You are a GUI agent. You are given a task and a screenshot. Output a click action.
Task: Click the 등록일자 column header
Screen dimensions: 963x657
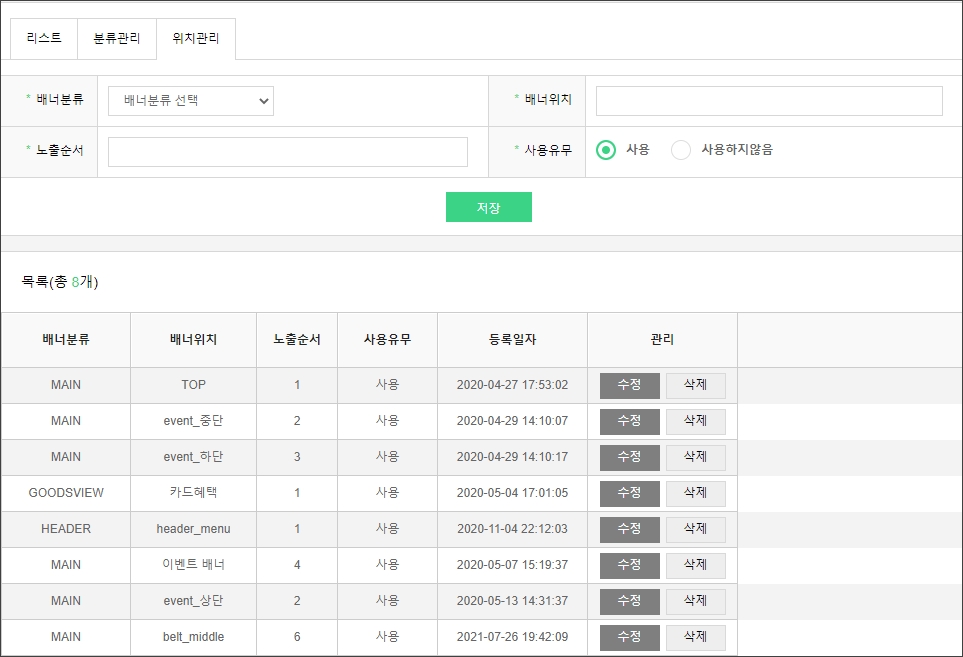(512, 340)
